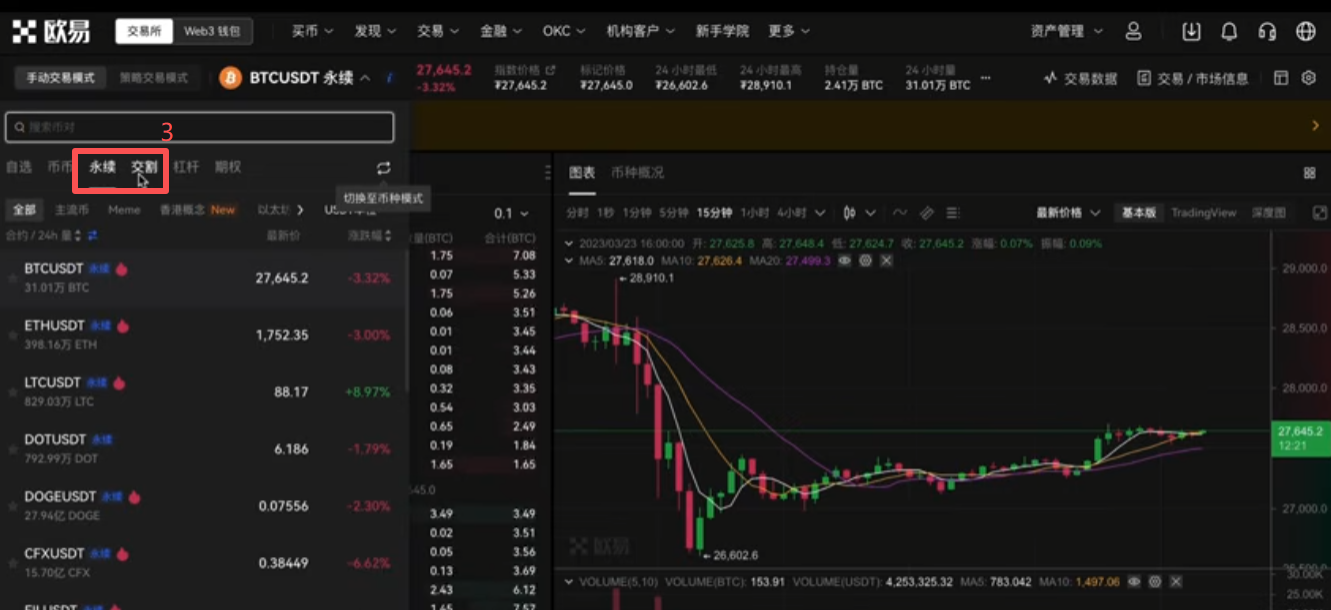
Task: Favorite ETHUSDT with star icon
Action: [13, 336]
